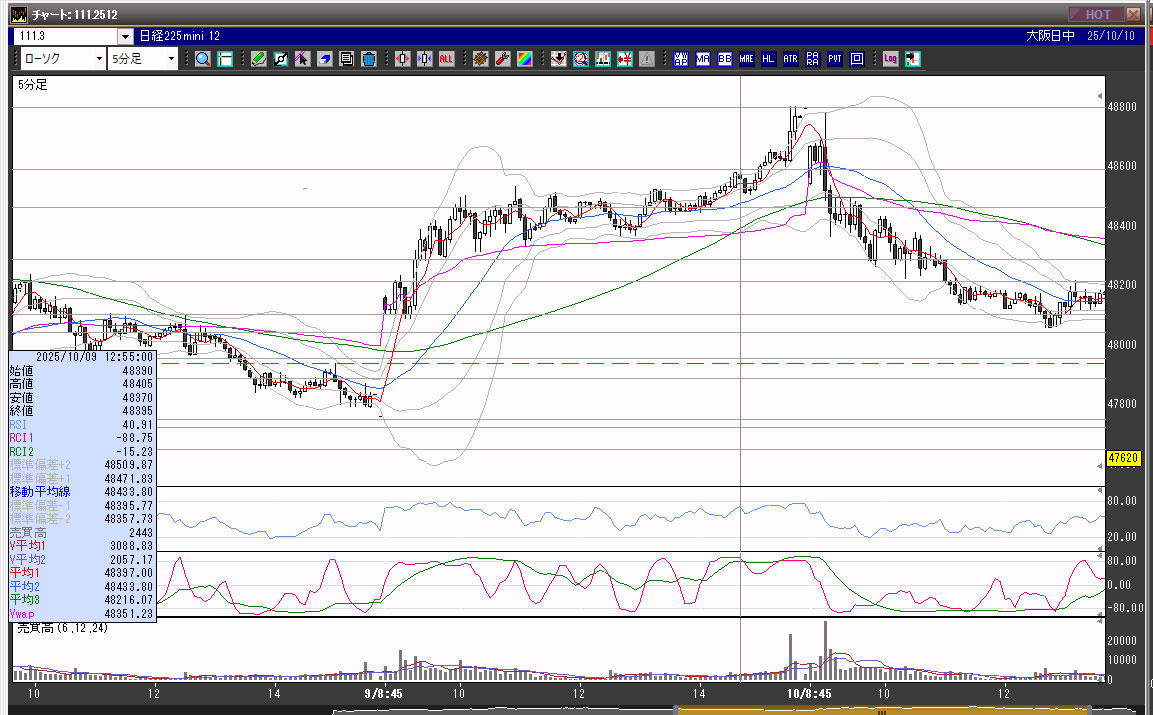This screenshot has height=715, width=1153.
Task: Select the green pencil drawing tool
Action: 258,59
